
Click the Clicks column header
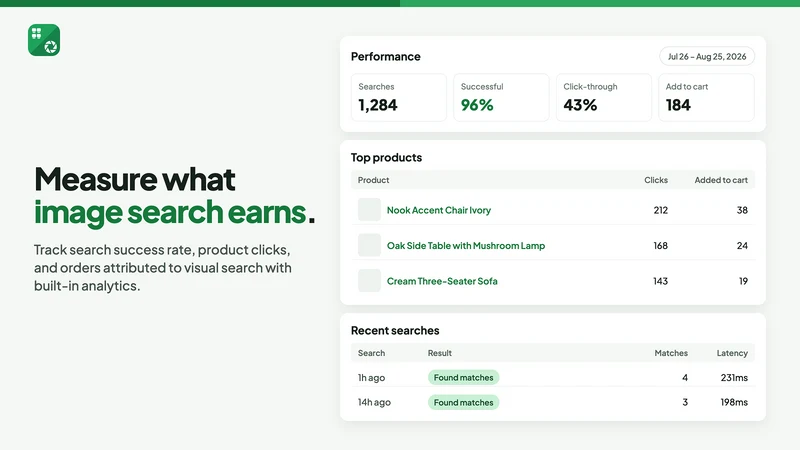coord(656,180)
